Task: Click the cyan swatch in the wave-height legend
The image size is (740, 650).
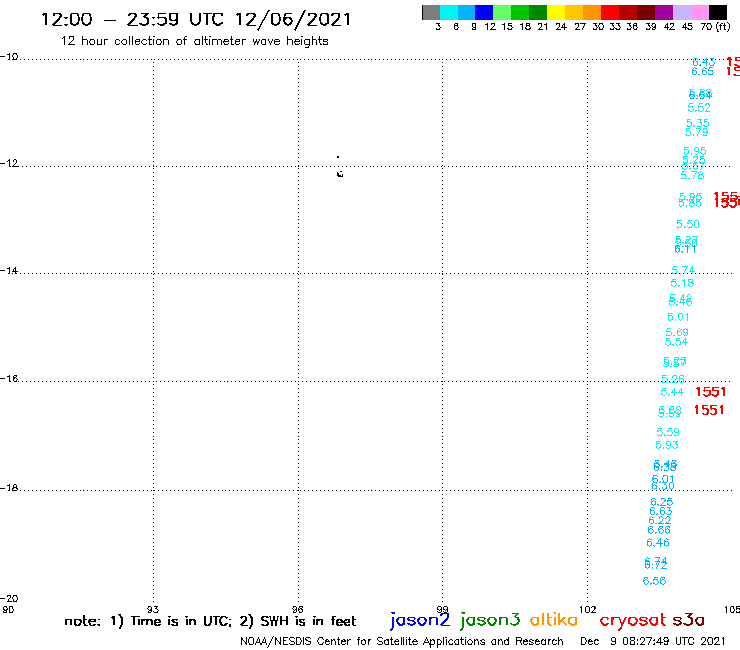Action: point(449,12)
